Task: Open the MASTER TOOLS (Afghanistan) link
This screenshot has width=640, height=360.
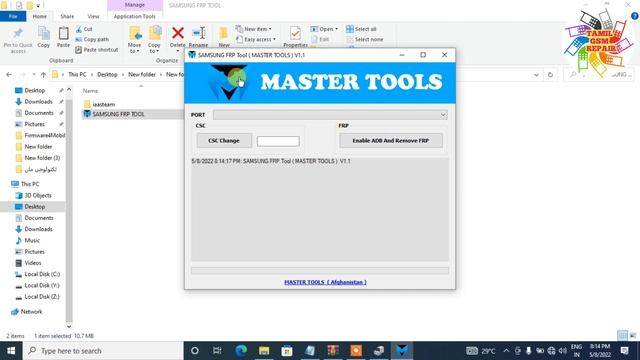Action: [x=325, y=282]
